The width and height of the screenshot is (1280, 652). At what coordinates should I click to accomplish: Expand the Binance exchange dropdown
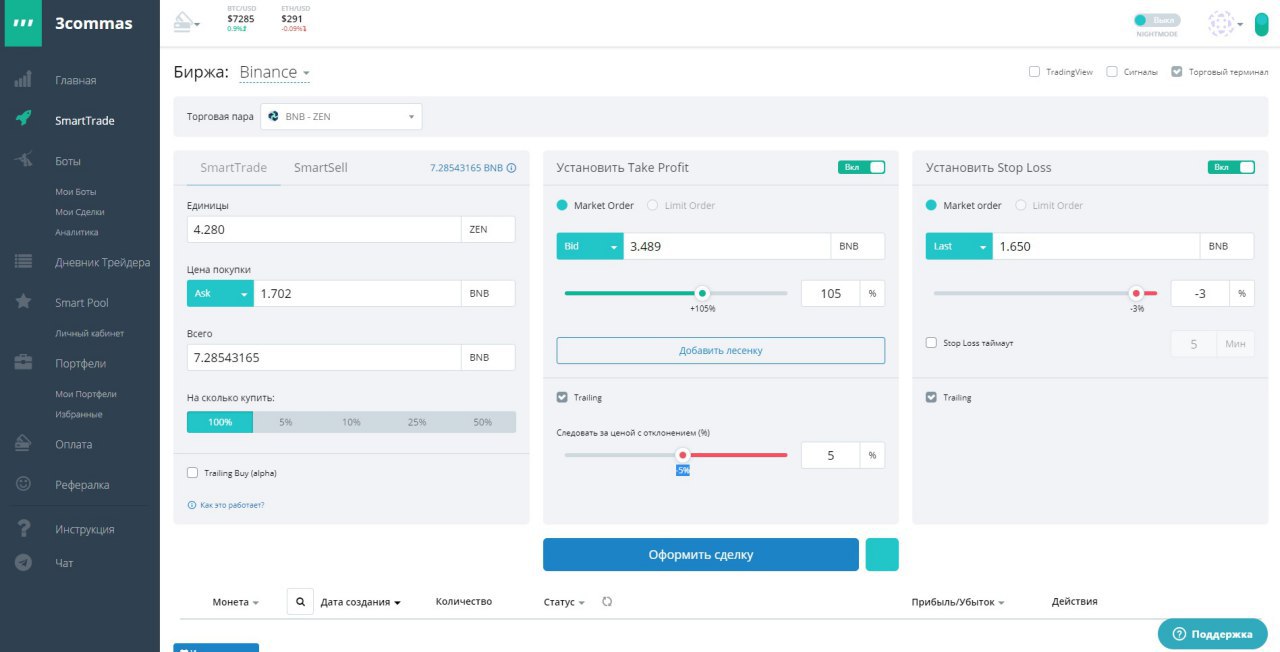point(274,72)
